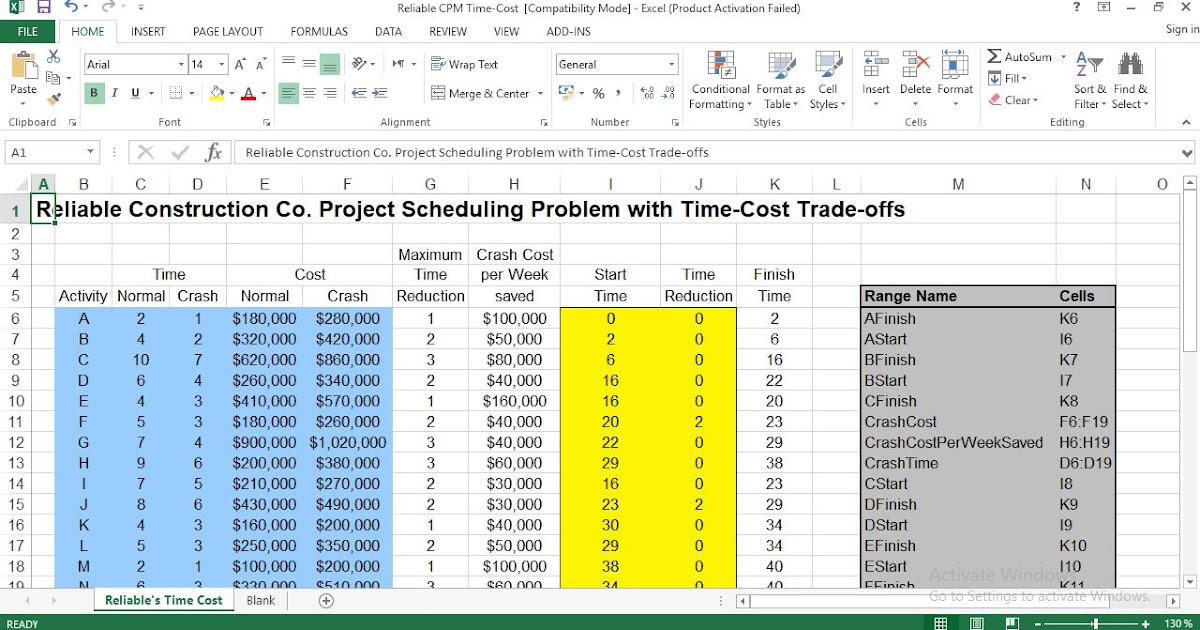Switch to the INSERT ribbon tab
This screenshot has width=1200, height=630.
pyautogui.click(x=148, y=31)
